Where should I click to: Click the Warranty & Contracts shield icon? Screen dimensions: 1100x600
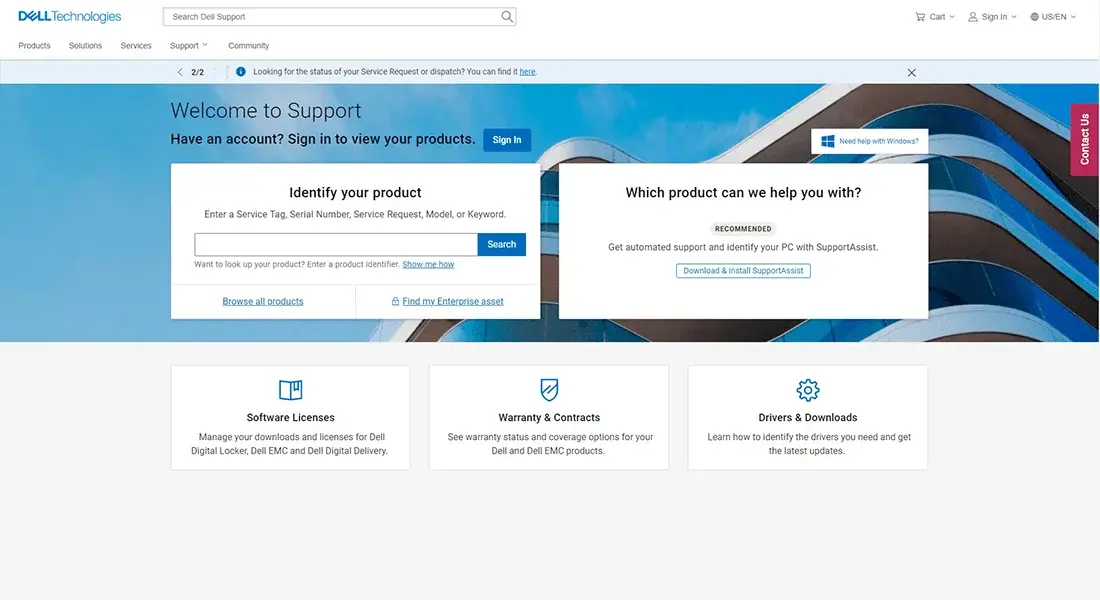click(549, 389)
